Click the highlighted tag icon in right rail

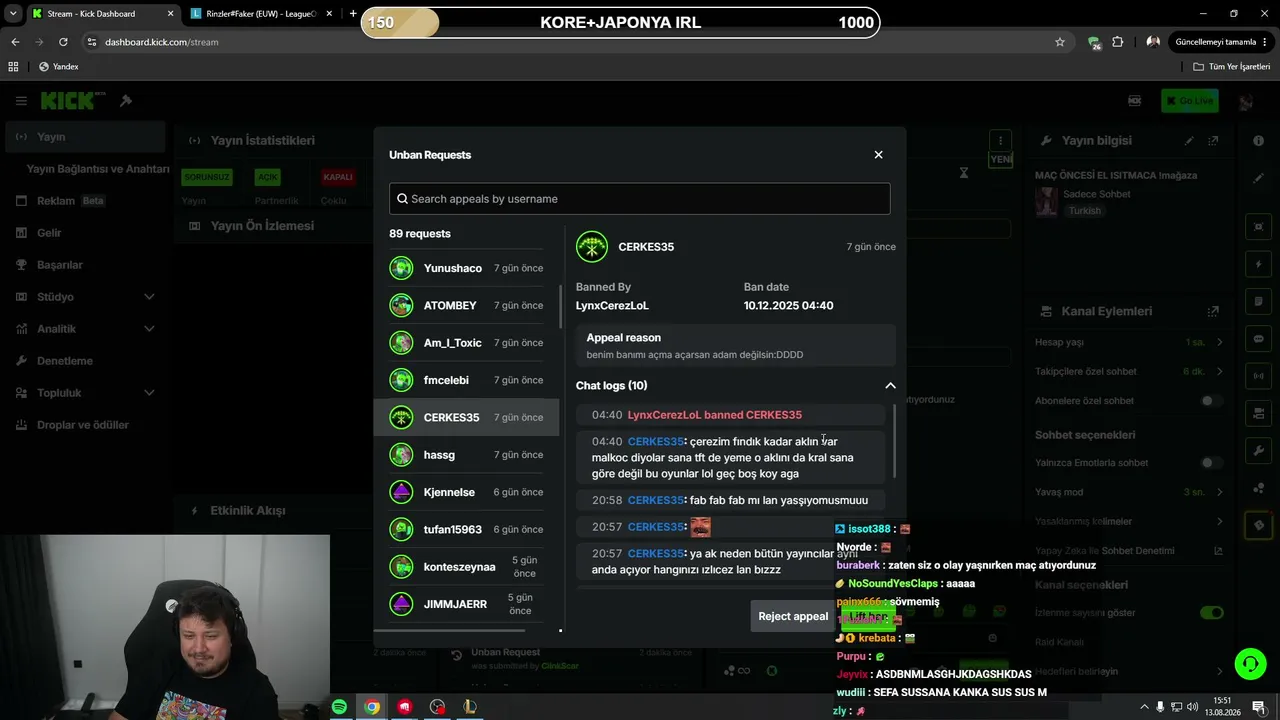(x=1258, y=525)
